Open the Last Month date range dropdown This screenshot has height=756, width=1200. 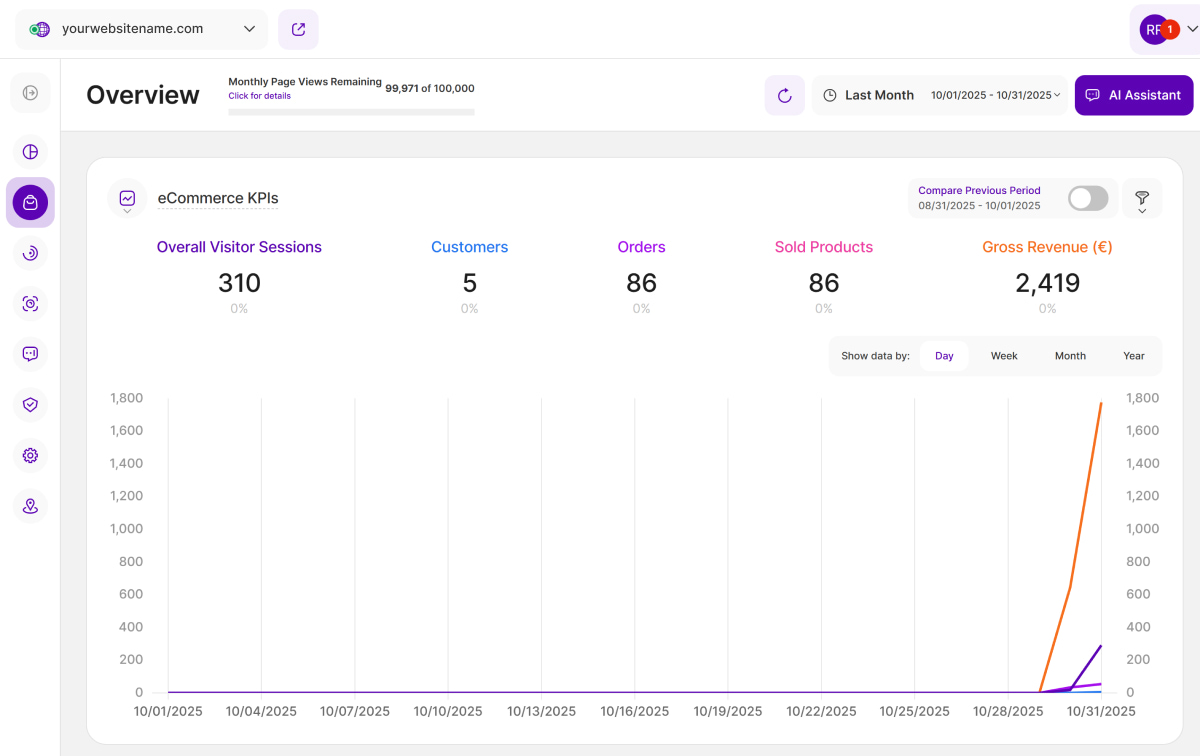coord(940,95)
